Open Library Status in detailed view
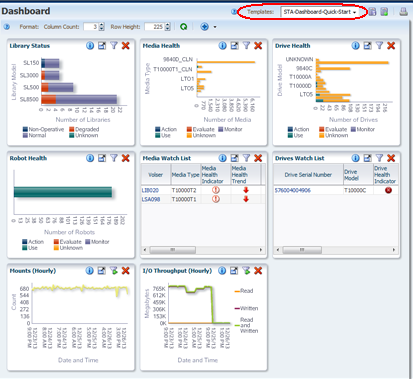Screen dimensions: 413x379 pyautogui.click(x=102, y=46)
